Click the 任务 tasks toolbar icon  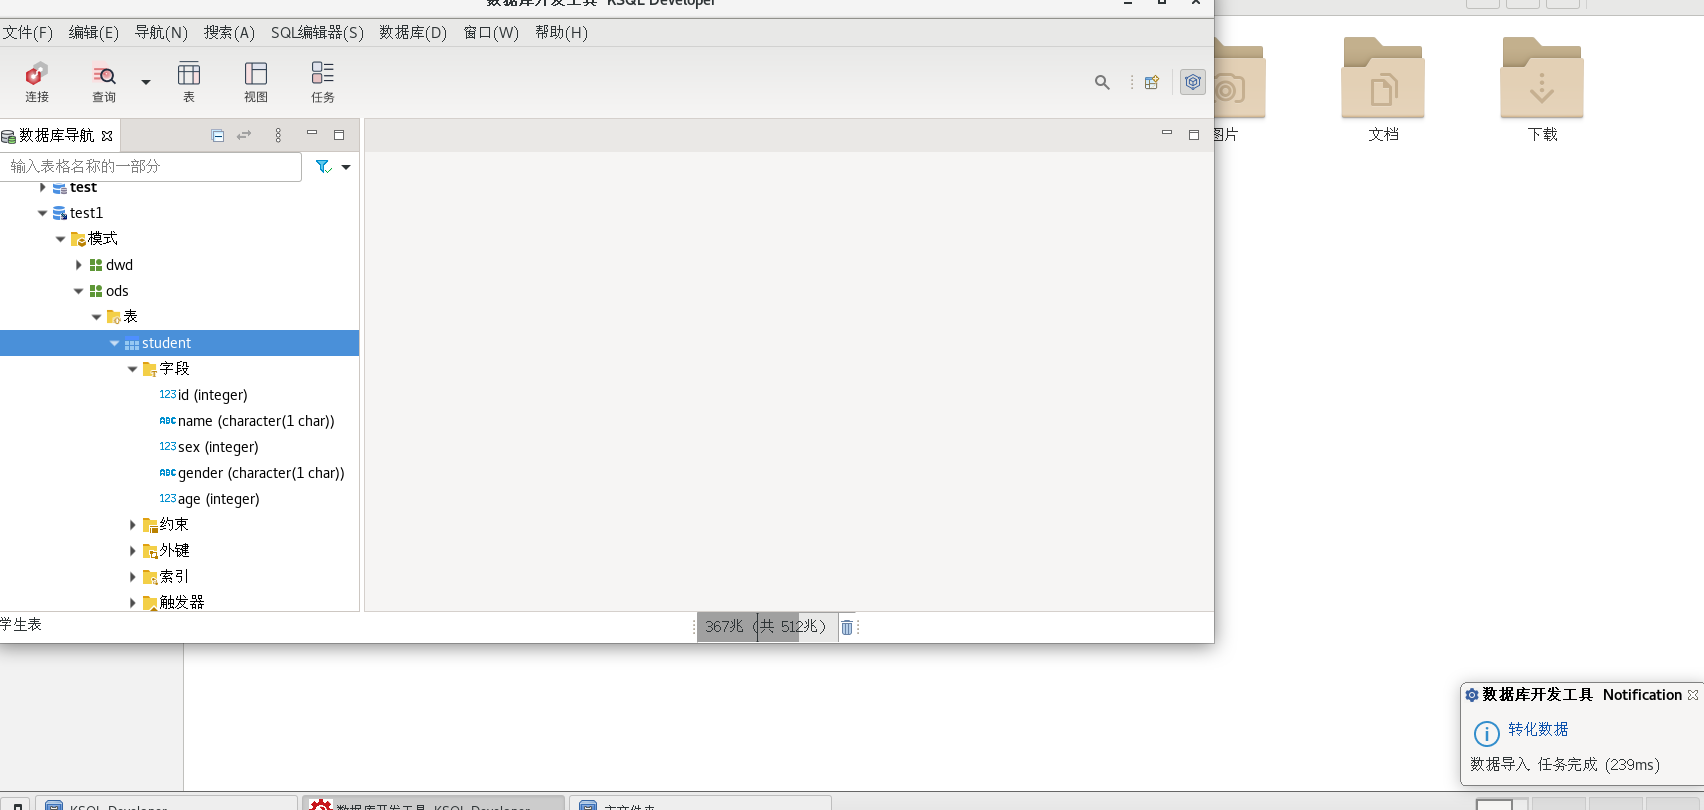point(323,81)
